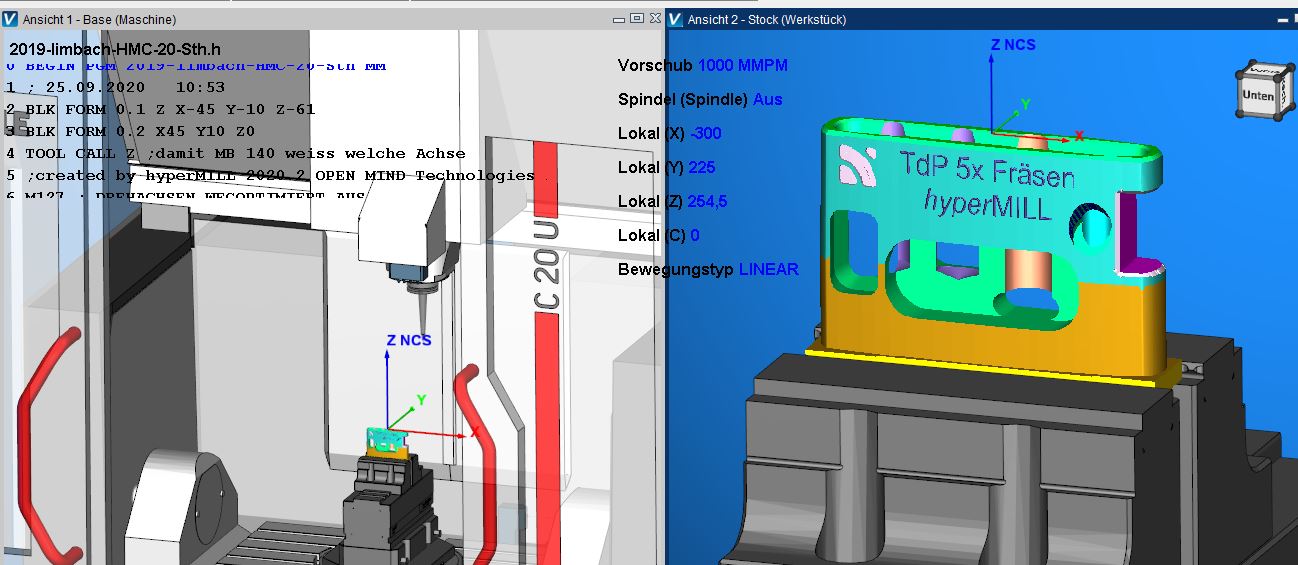Viewport: 1298px width, 565px height.
Task: Minimize the Ansicht 2 Stock window
Action: point(1283,18)
